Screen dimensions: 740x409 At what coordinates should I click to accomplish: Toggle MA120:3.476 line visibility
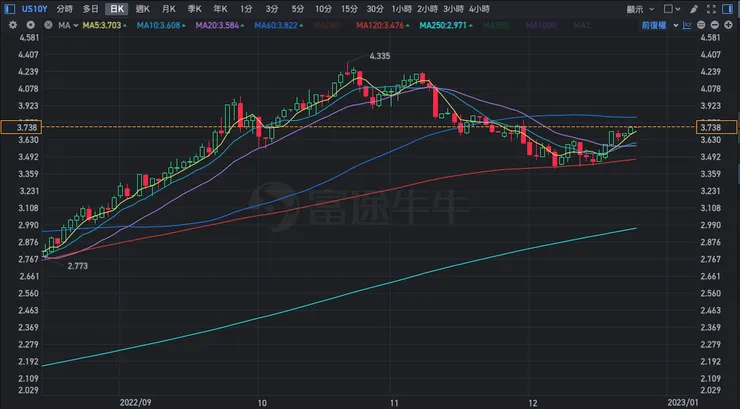click(382, 25)
